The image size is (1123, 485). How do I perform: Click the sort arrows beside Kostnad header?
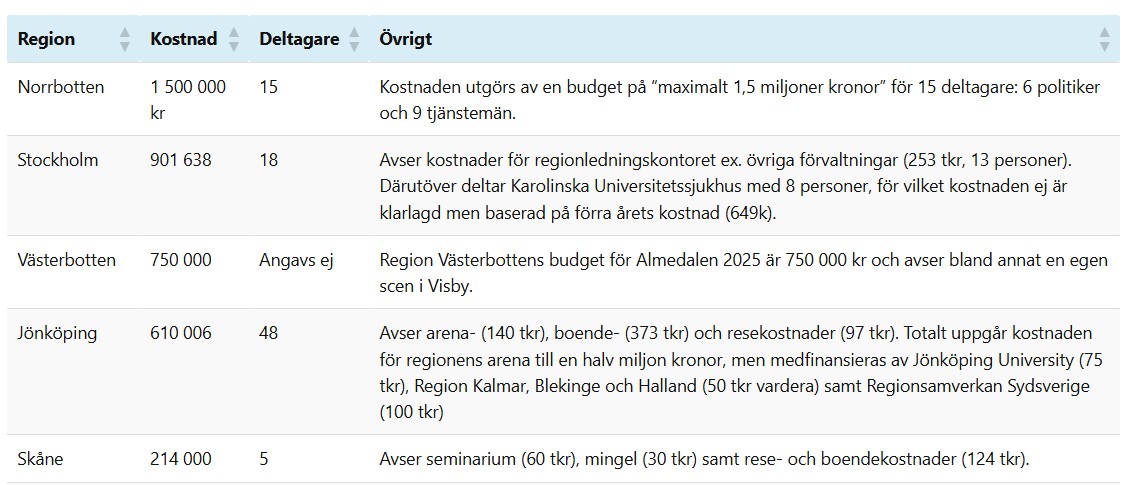(x=234, y=40)
